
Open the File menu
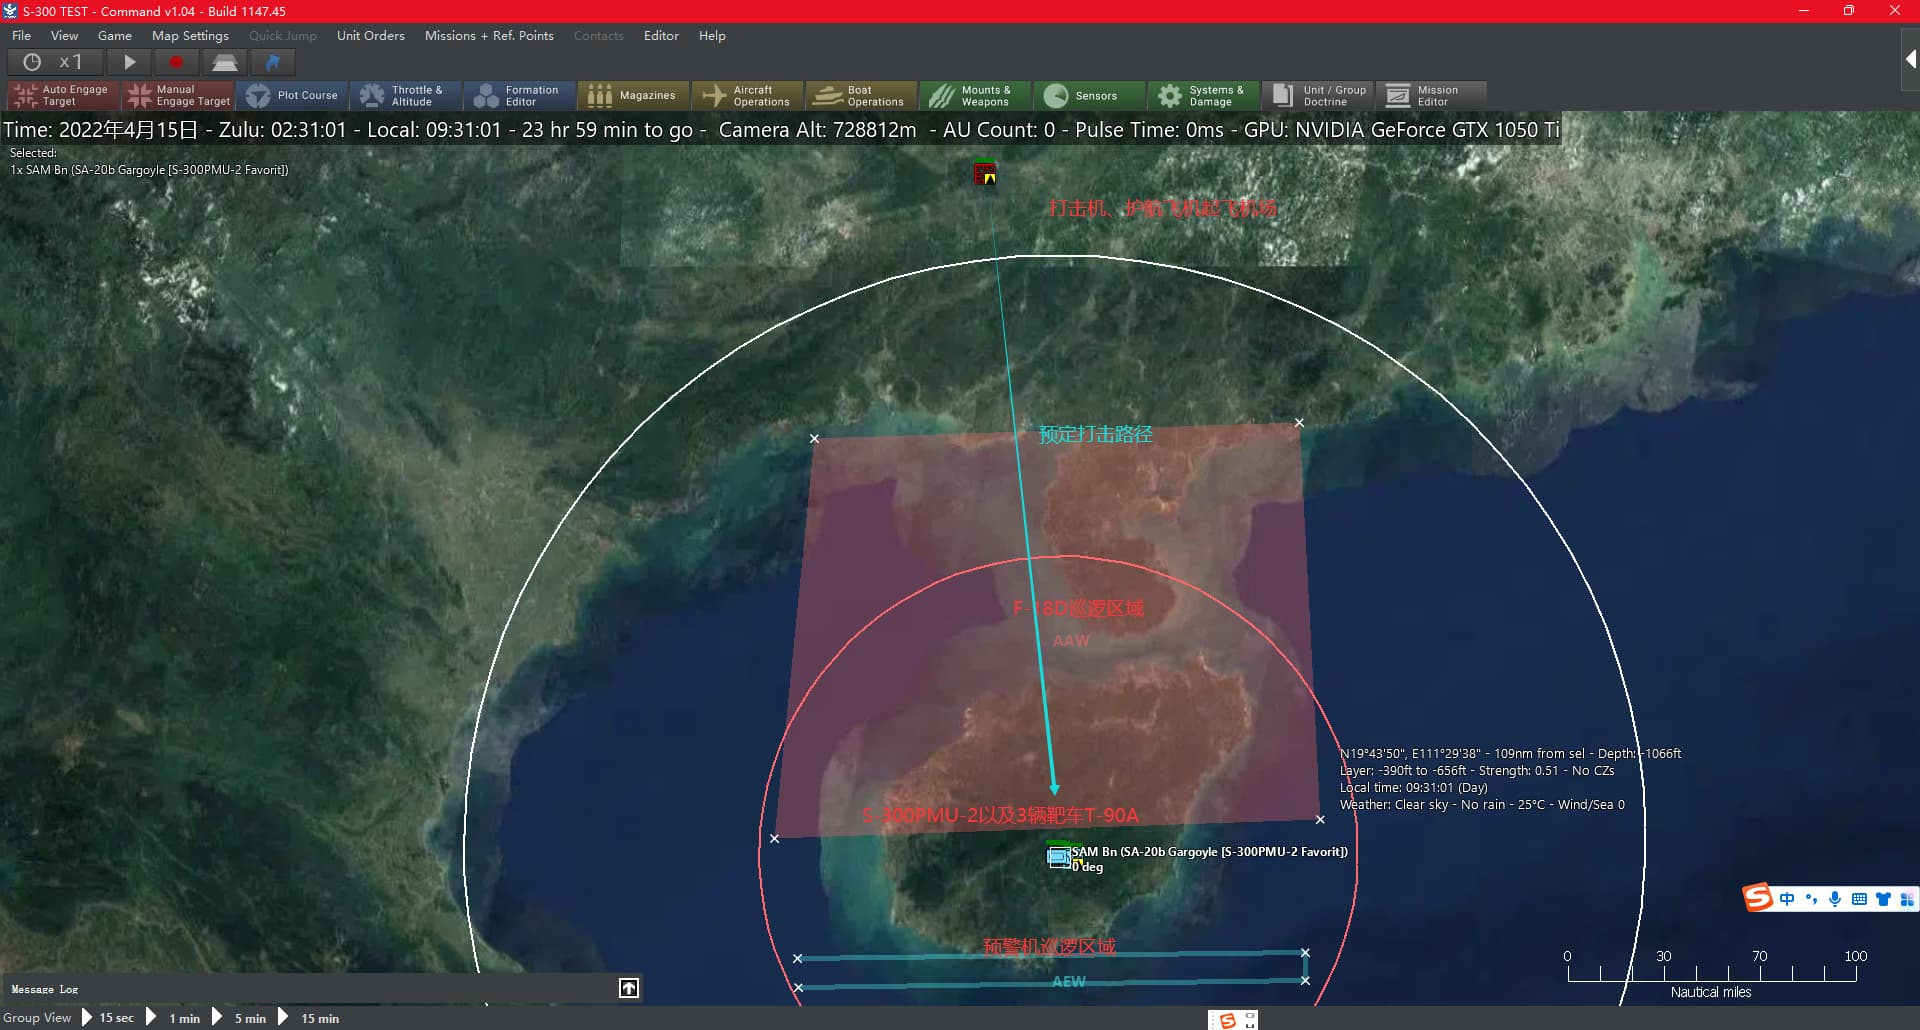tap(21, 35)
